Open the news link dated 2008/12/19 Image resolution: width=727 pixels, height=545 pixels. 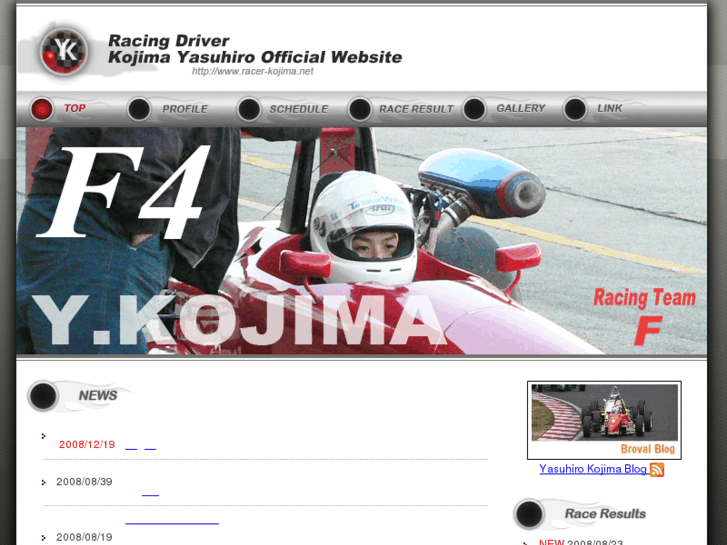(141, 445)
